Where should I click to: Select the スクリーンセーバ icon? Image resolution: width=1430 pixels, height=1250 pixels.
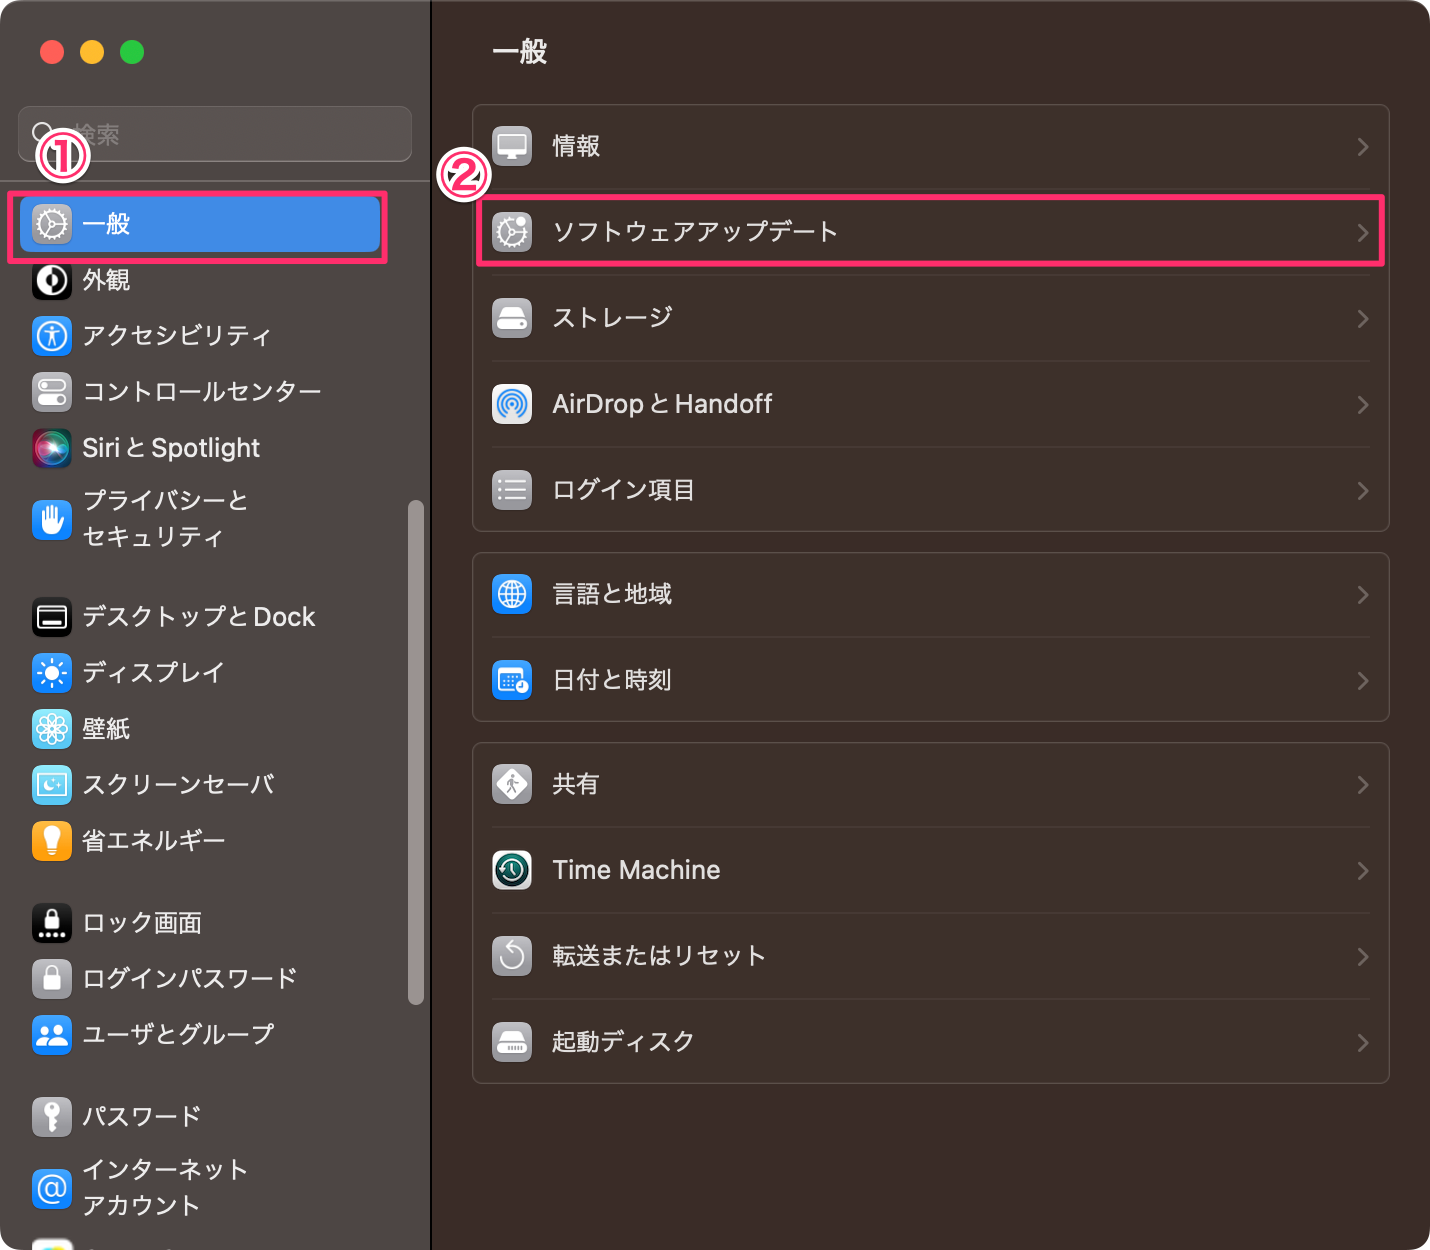(x=51, y=785)
